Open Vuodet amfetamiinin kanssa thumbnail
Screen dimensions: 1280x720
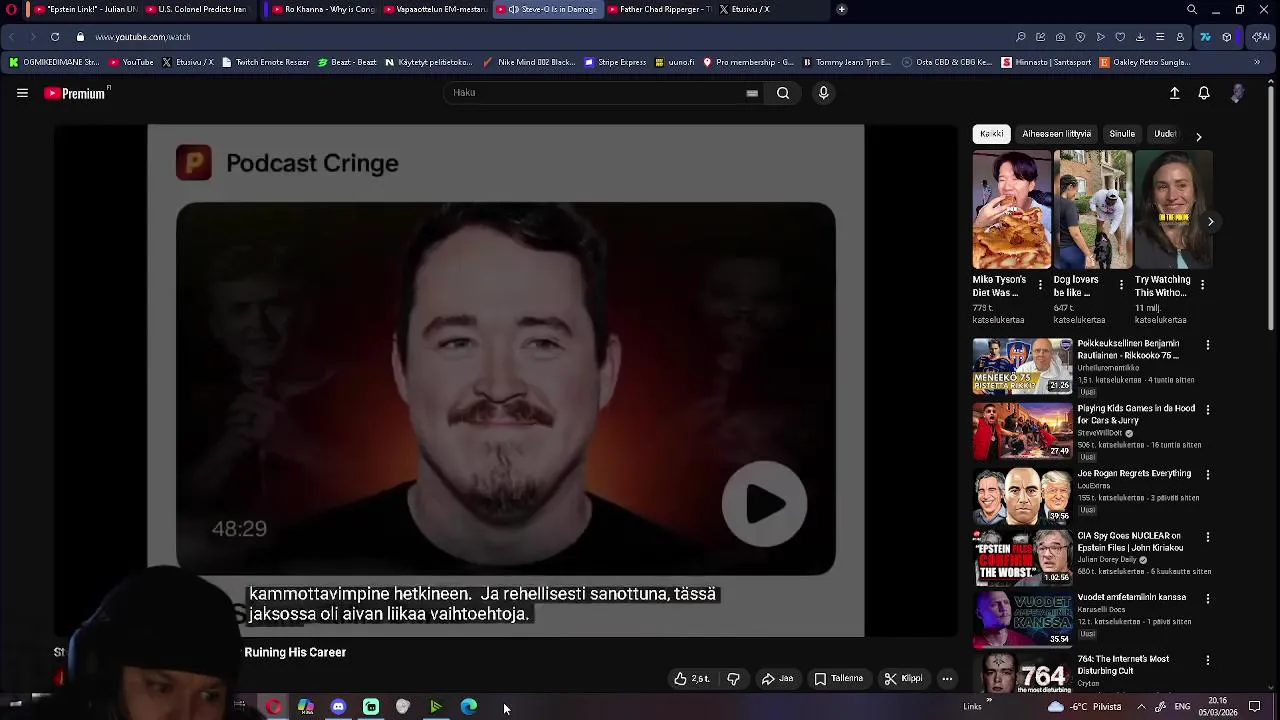[1022, 618]
